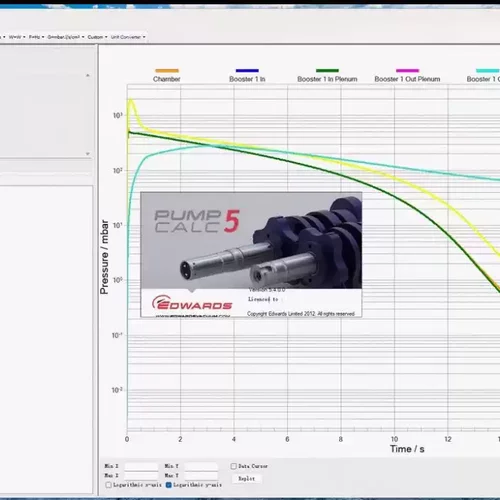The height and width of the screenshot is (500, 500).
Task: Click the Chamber legend label
Action: click(x=167, y=79)
